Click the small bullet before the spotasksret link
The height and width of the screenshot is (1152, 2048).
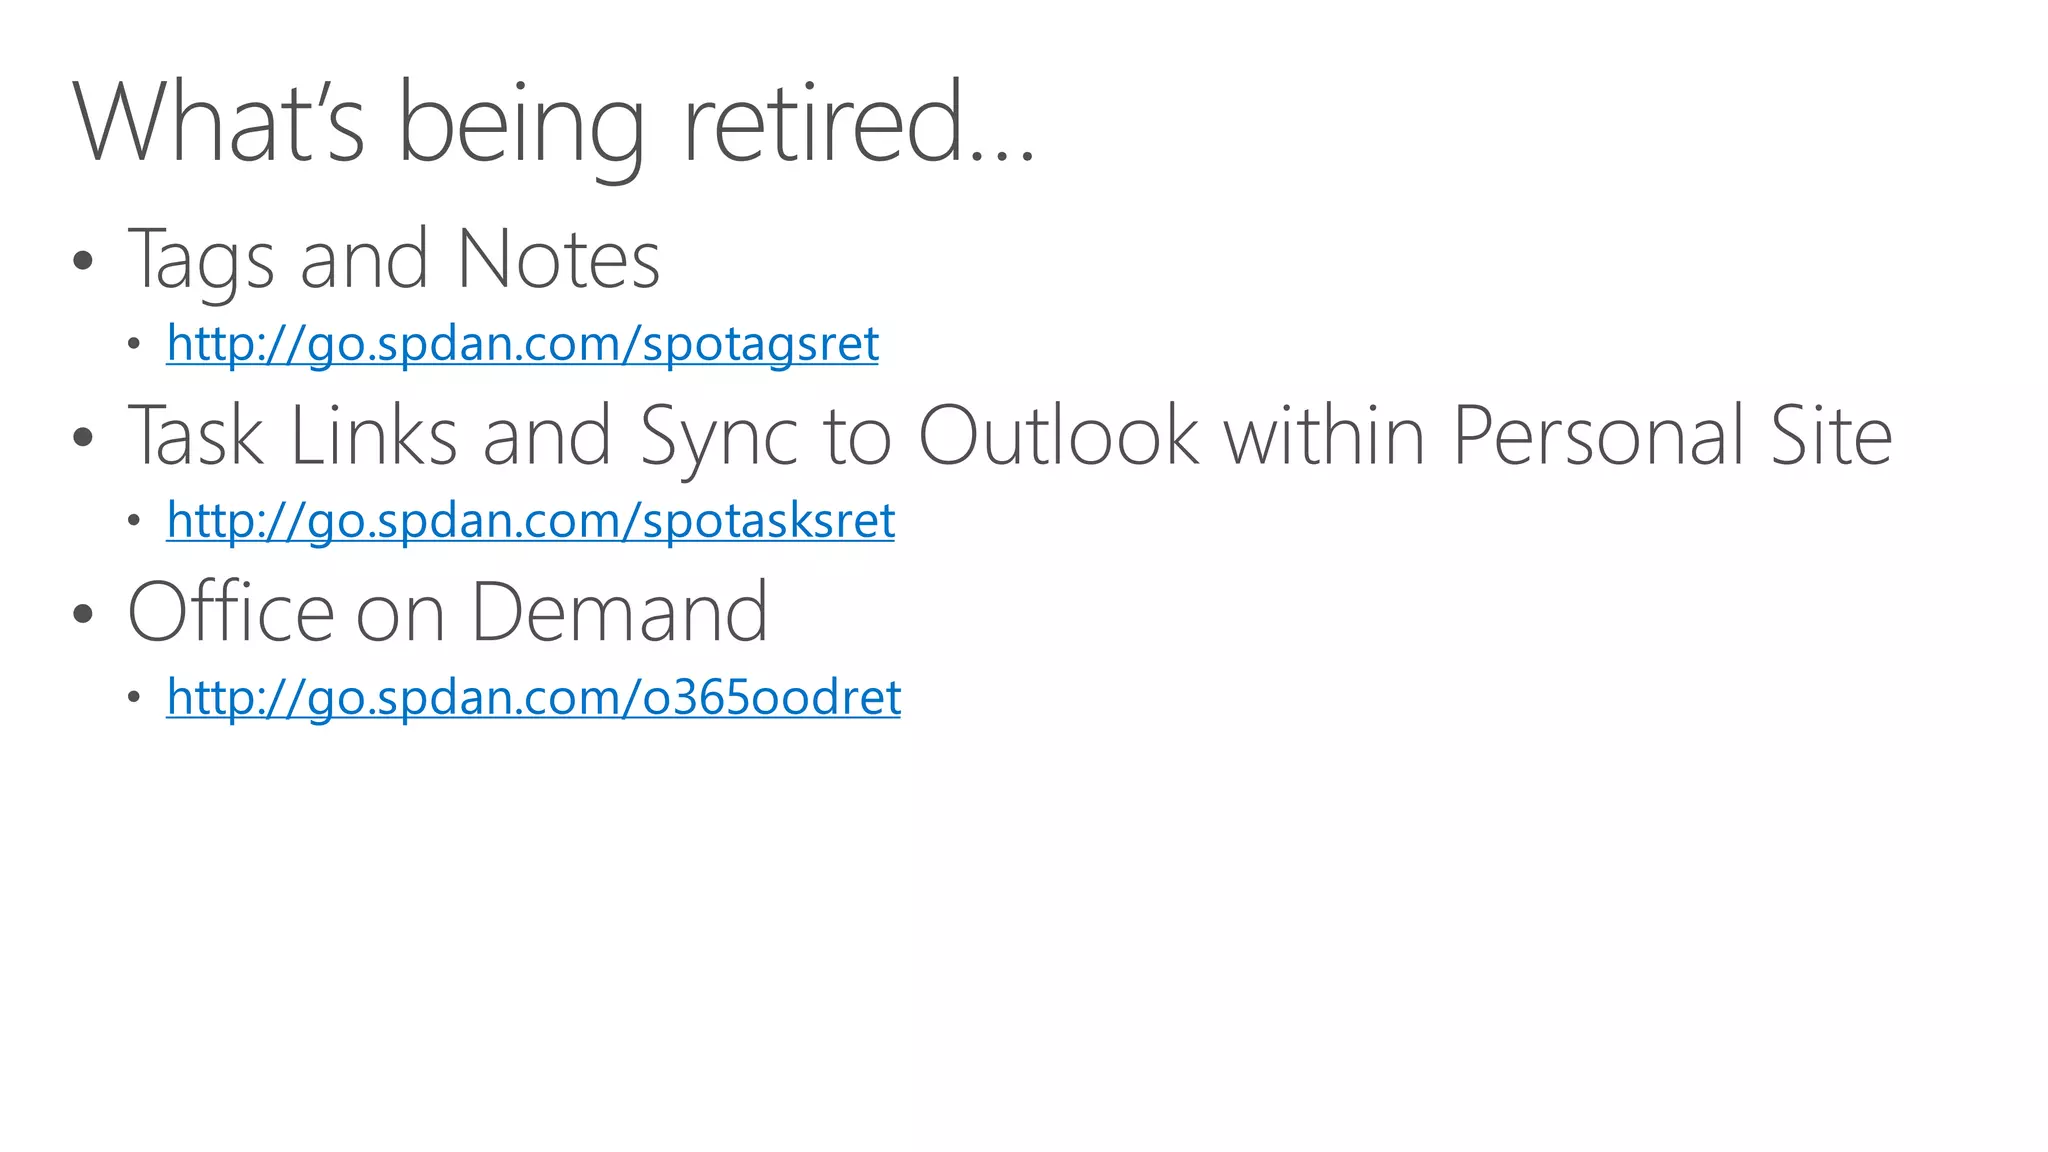[134, 521]
